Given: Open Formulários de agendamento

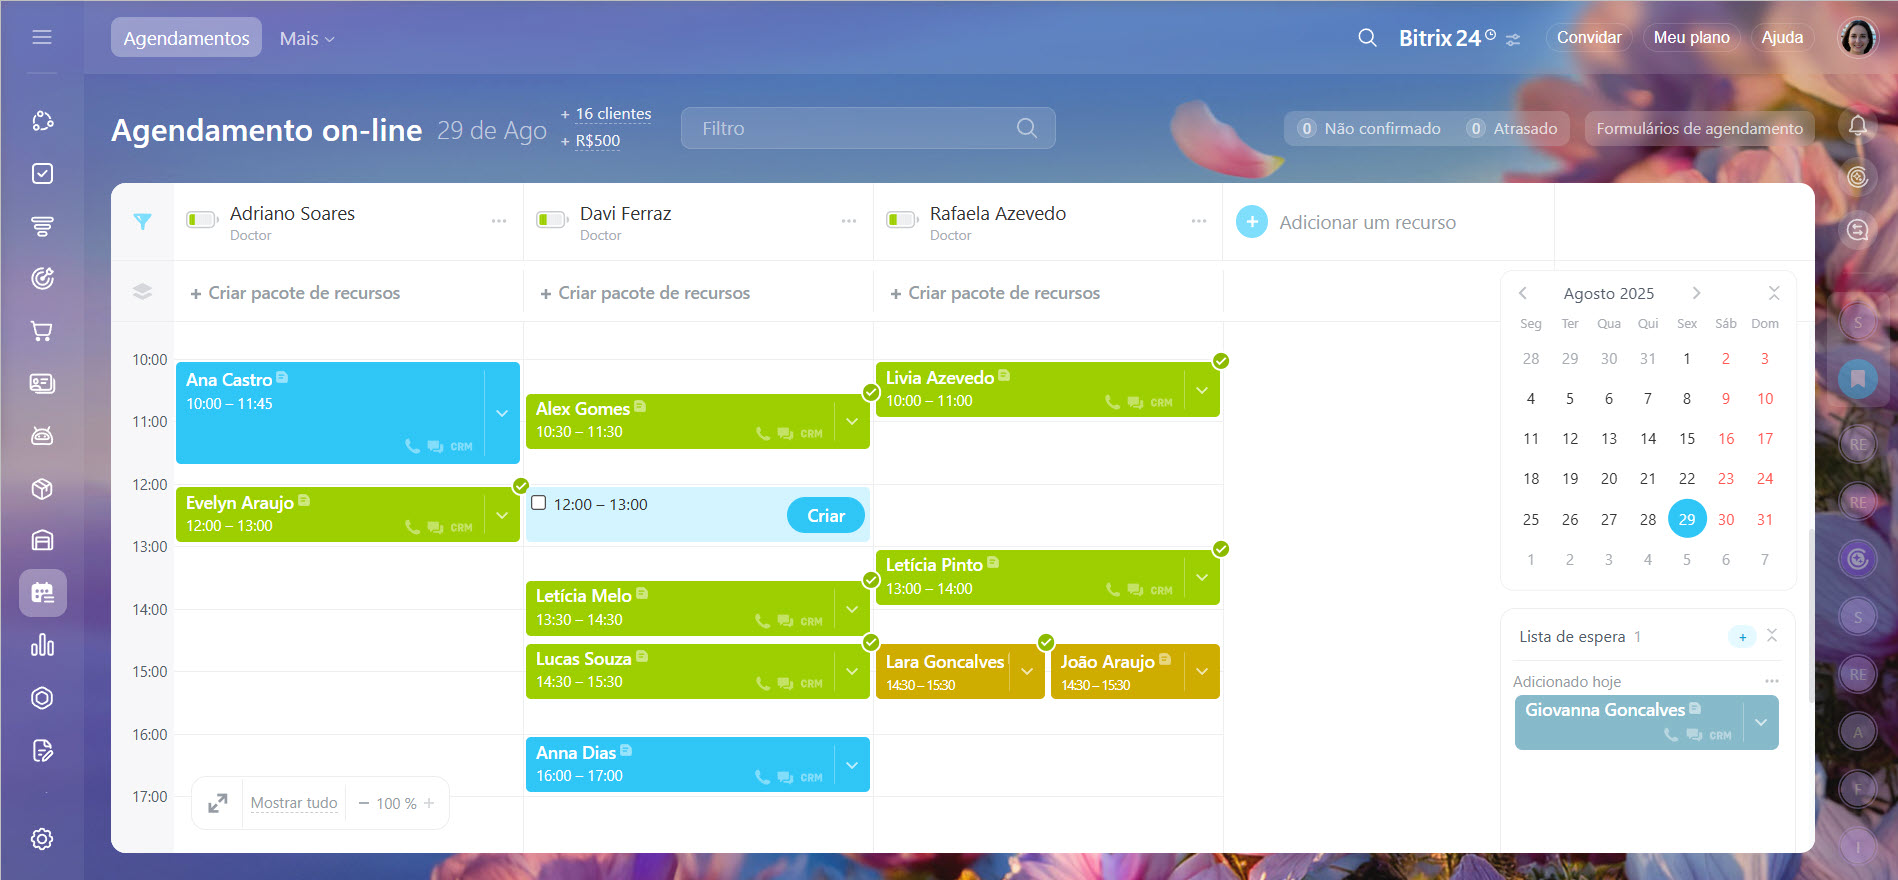Looking at the screenshot, I should pos(1699,128).
